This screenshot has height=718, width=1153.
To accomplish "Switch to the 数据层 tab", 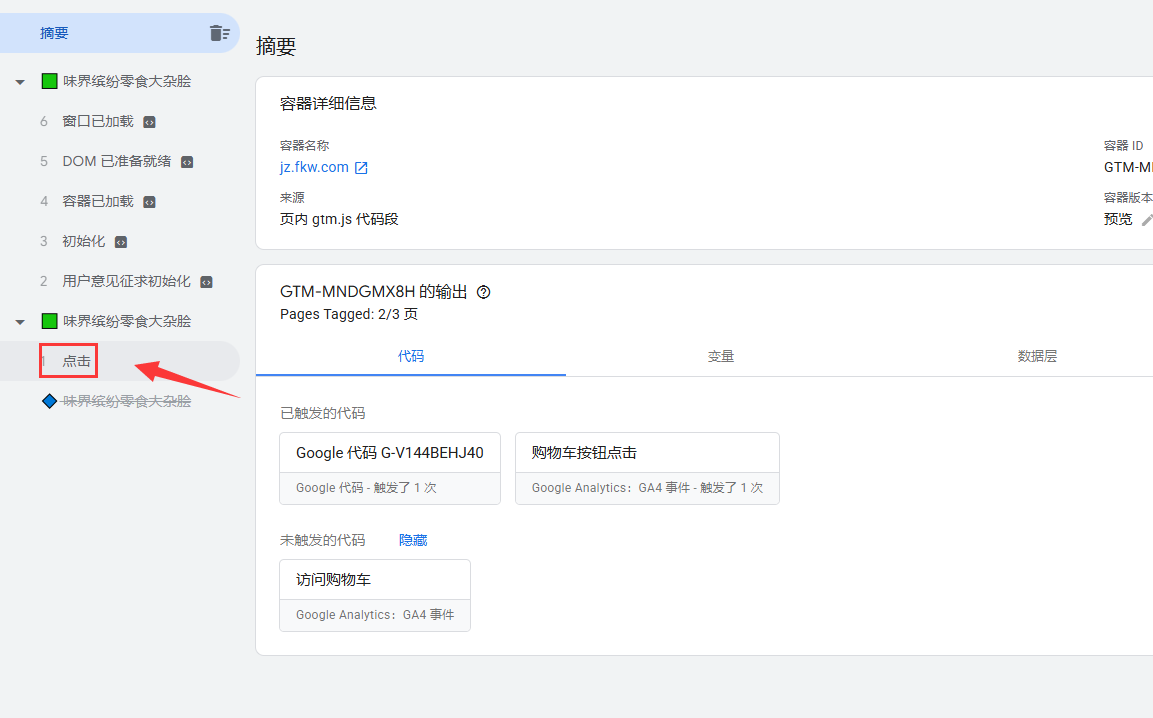I will [x=1037, y=356].
